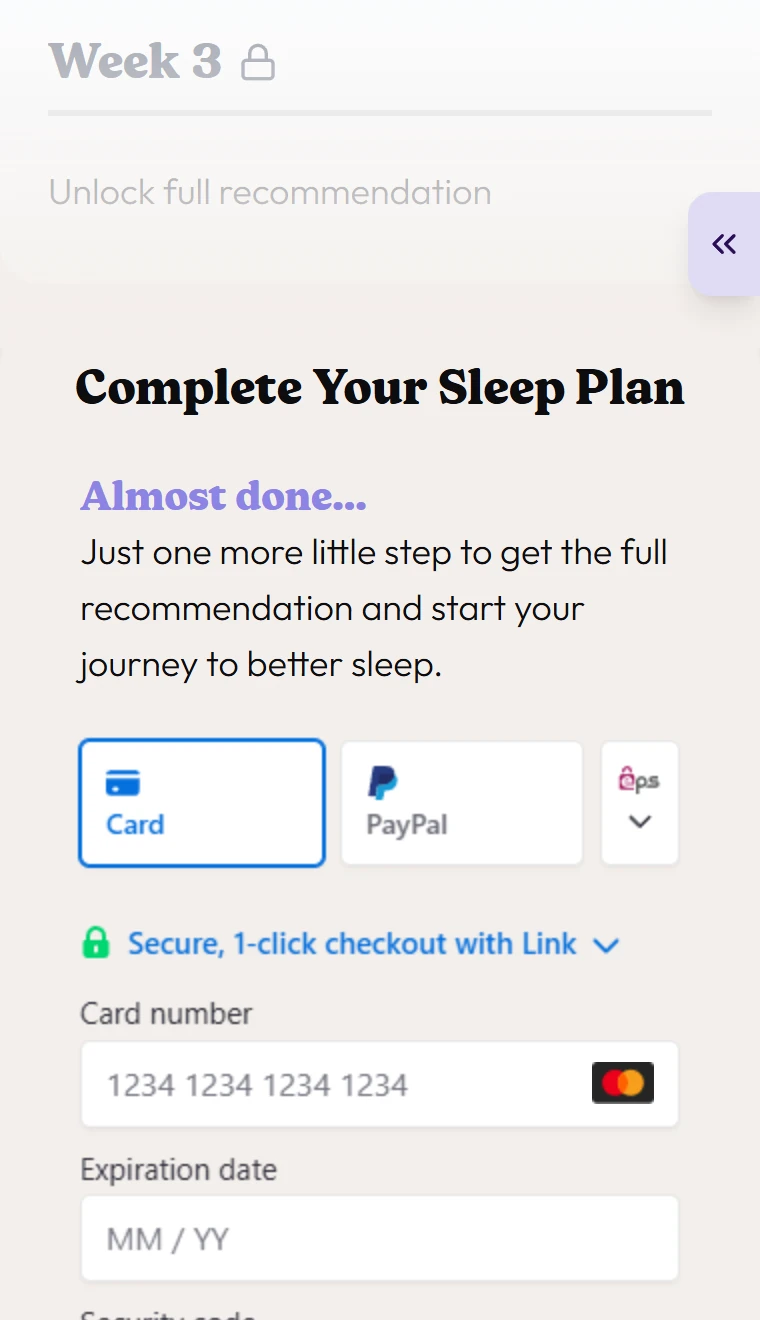Click Unlock full recommendation
The width and height of the screenshot is (760, 1320).
click(270, 192)
